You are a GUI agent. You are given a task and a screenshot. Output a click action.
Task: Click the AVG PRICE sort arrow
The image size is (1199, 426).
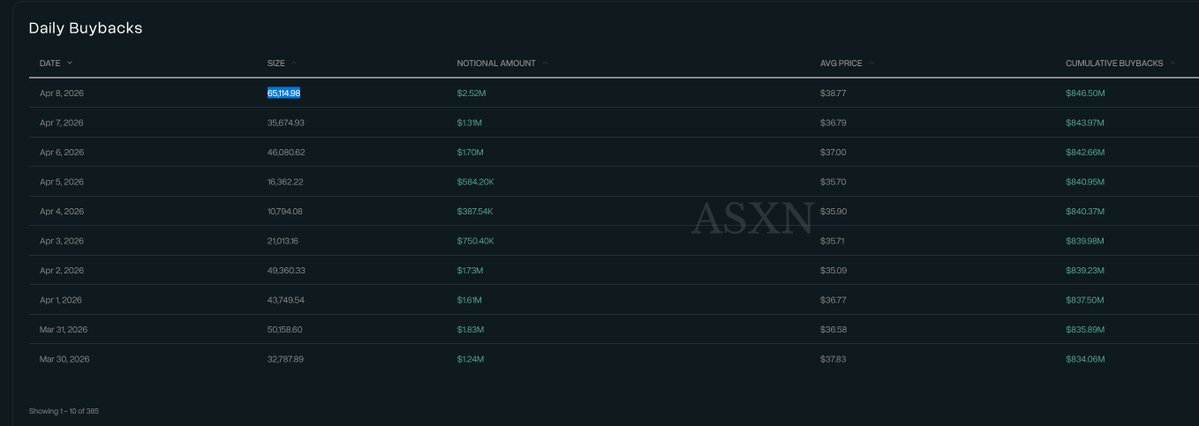pos(872,63)
